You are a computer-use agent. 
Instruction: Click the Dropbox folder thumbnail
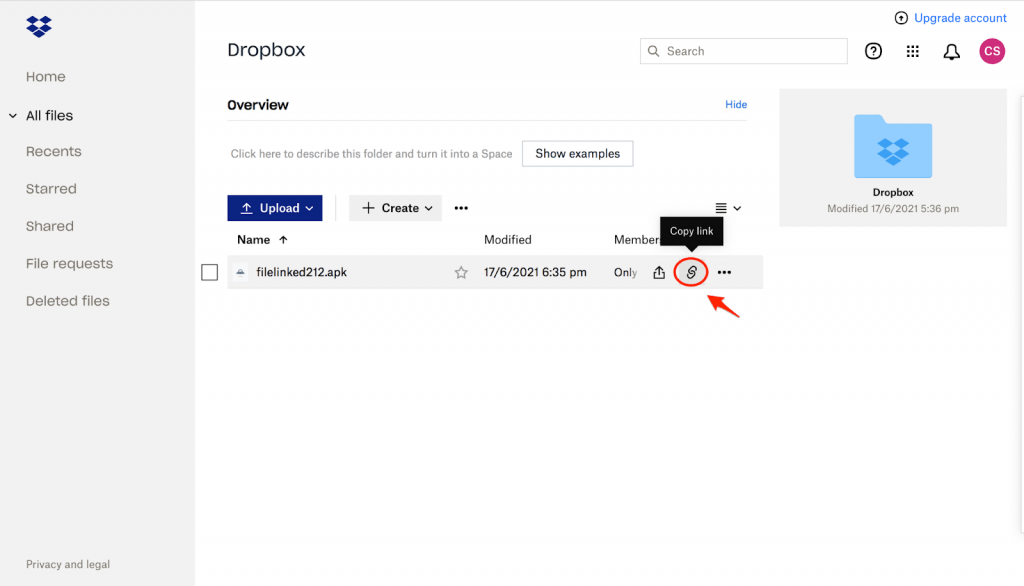[893, 146]
